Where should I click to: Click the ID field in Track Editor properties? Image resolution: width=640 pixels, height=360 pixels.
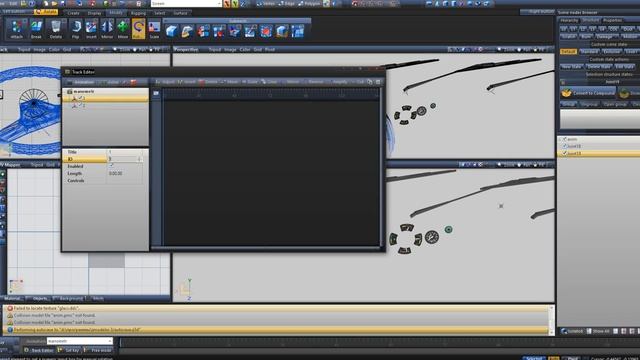coord(125,159)
